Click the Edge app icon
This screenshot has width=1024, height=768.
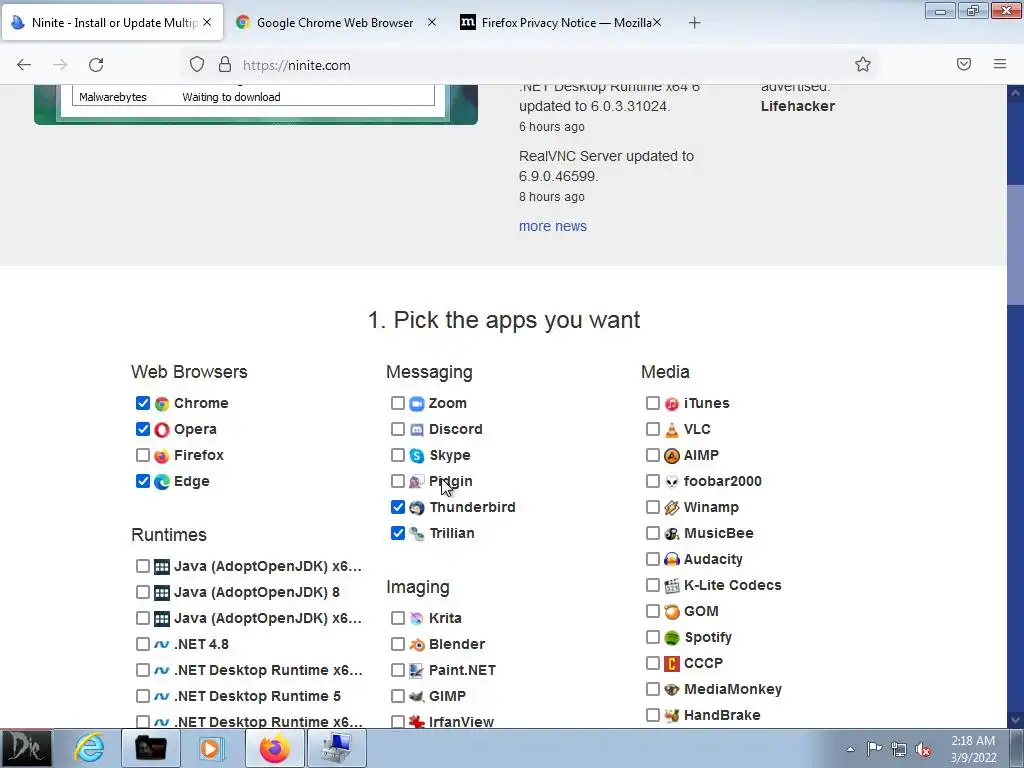coord(161,482)
